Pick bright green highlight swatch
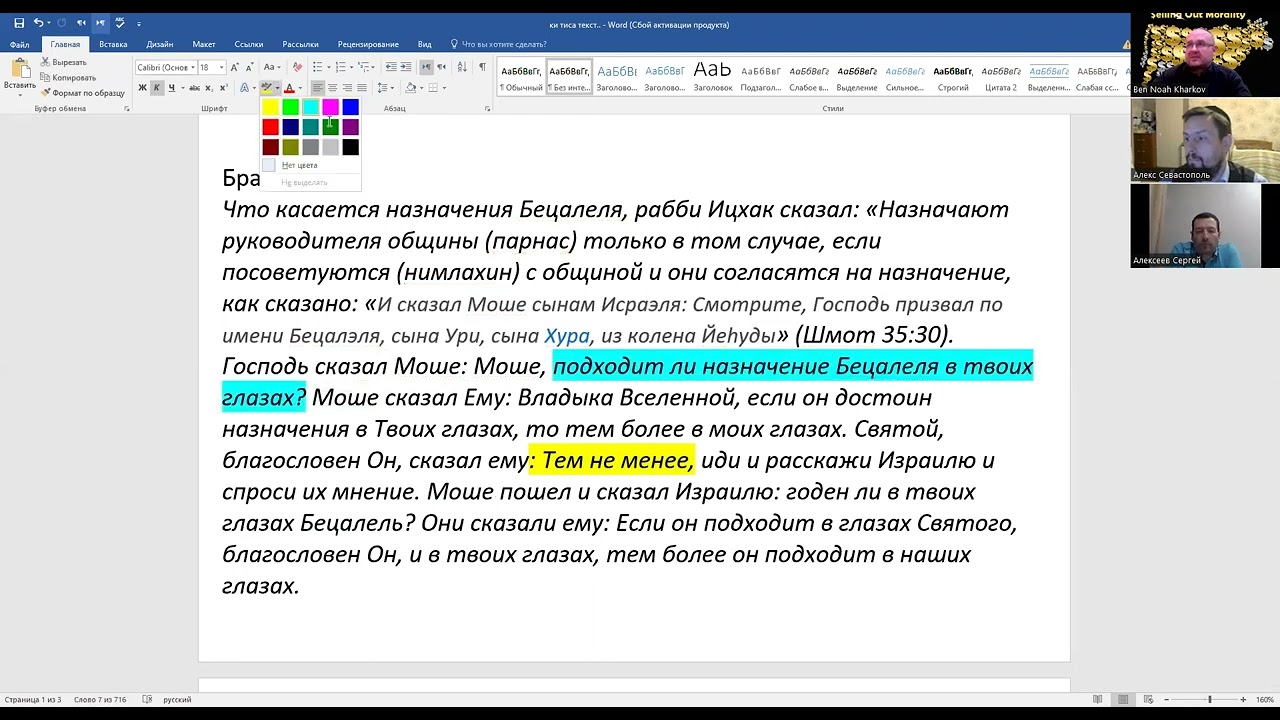Viewport: 1280px width, 720px height. click(x=290, y=107)
